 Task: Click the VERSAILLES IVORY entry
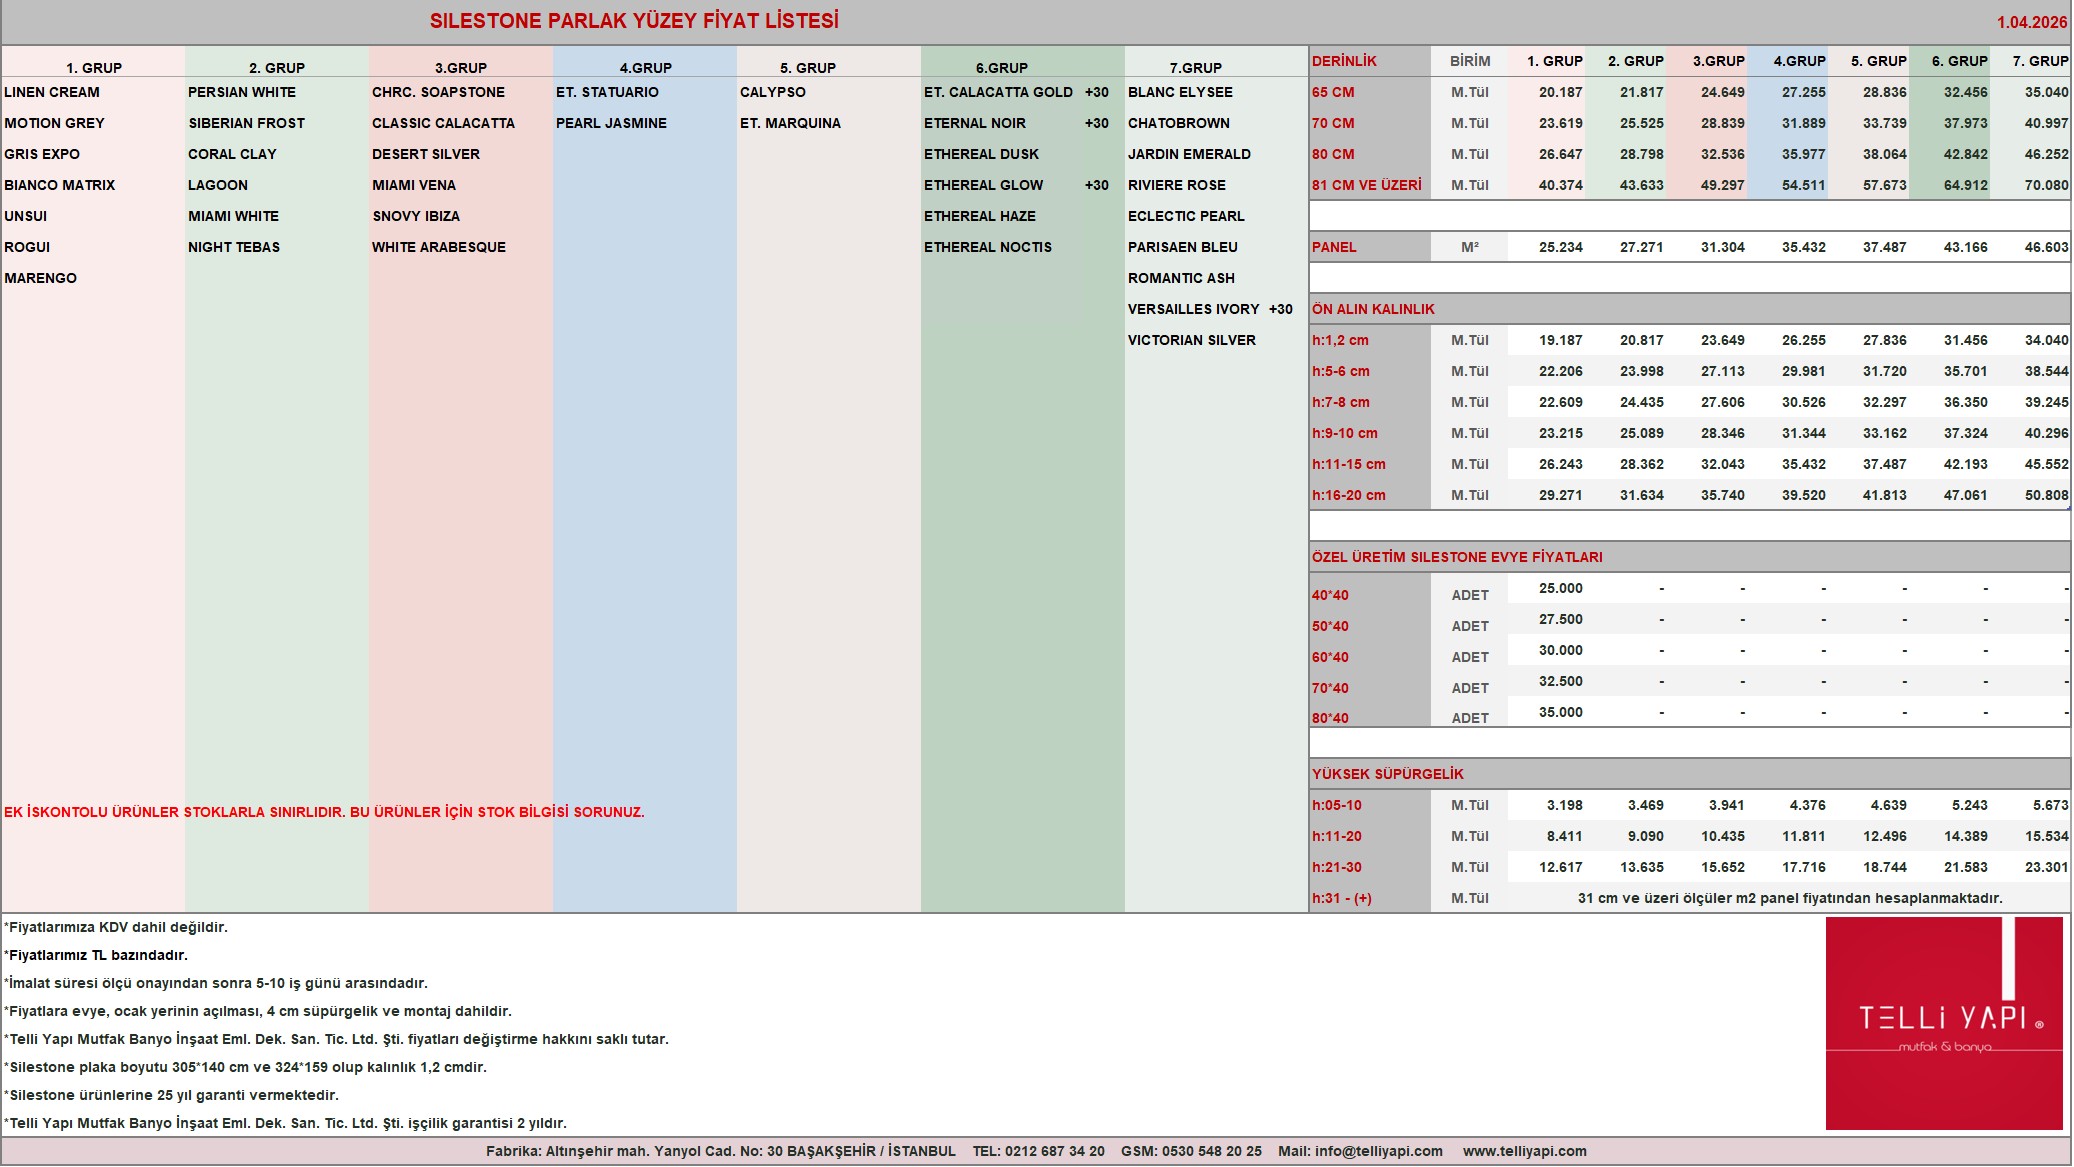[1194, 309]
